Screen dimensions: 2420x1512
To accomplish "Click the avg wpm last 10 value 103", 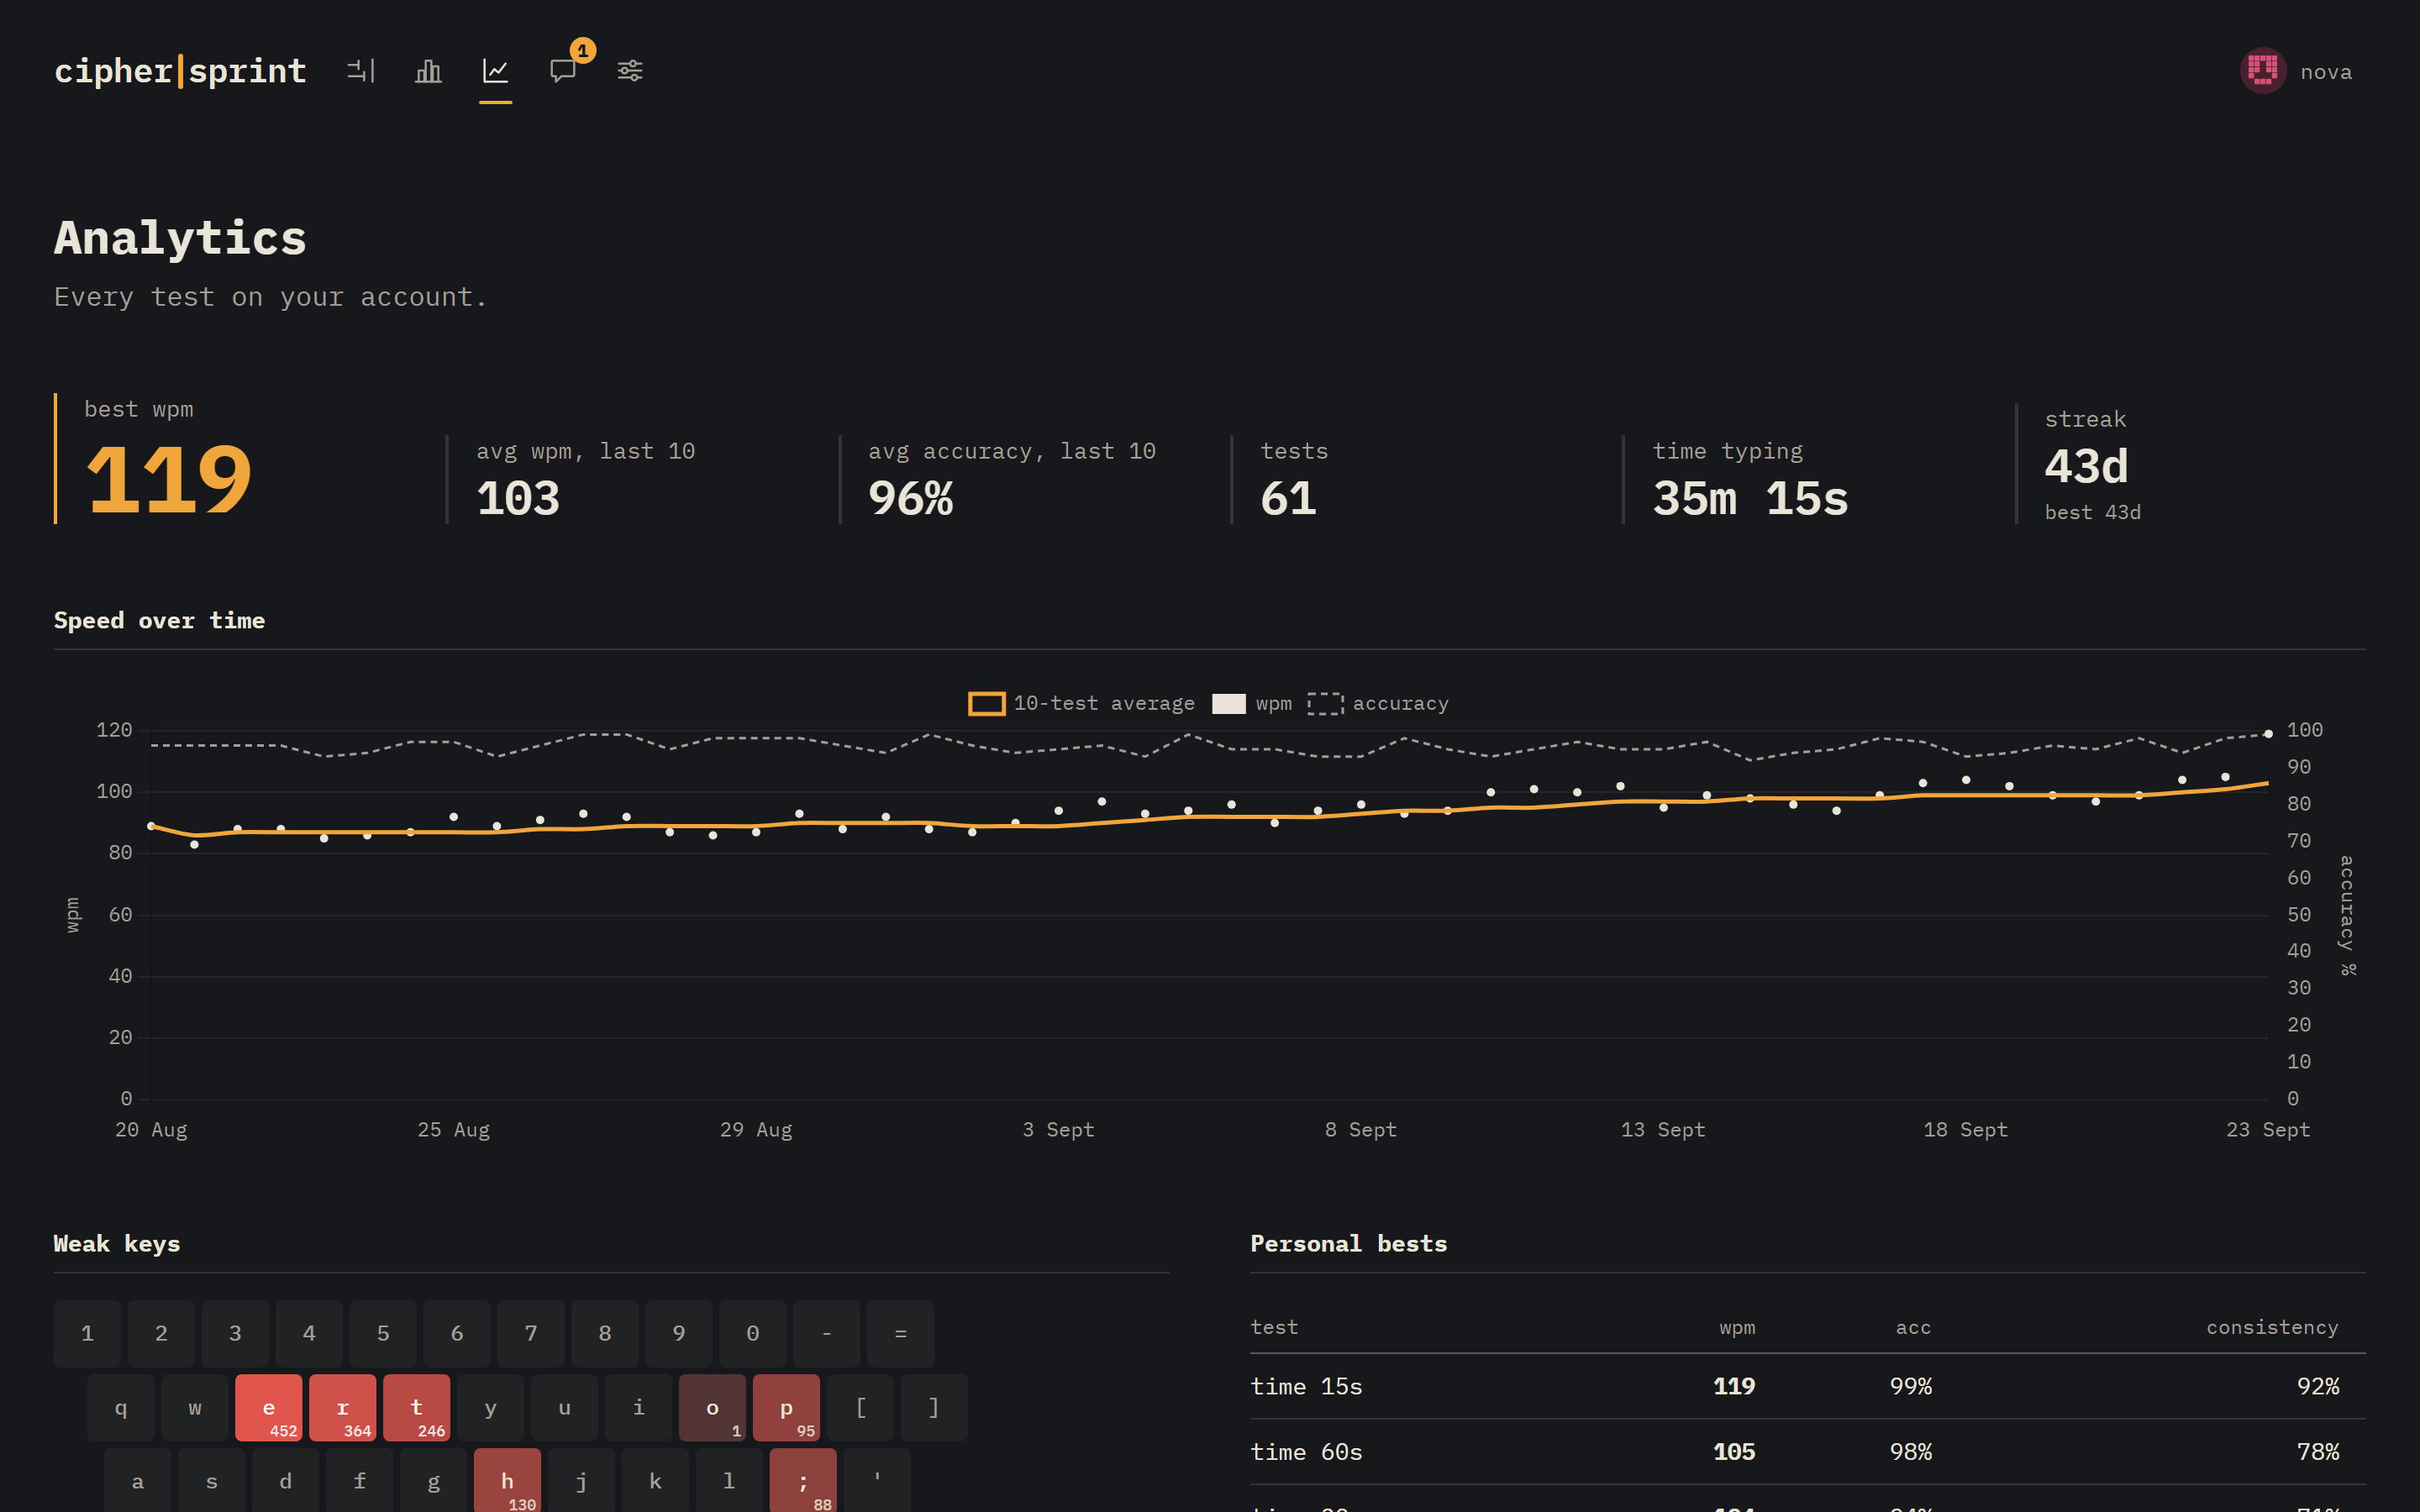I will [518, 499].
